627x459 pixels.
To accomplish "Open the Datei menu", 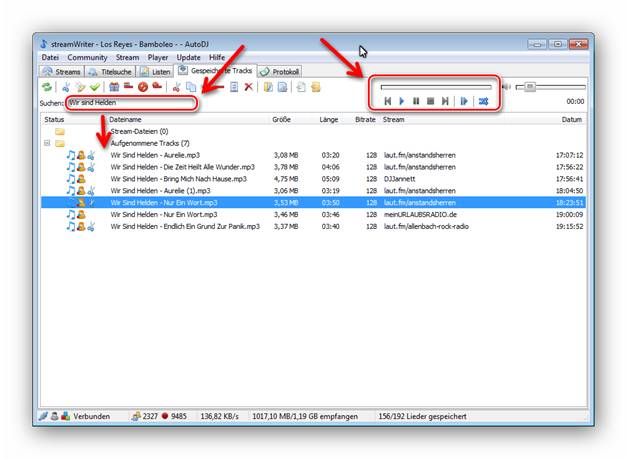I will click(50, 57).
